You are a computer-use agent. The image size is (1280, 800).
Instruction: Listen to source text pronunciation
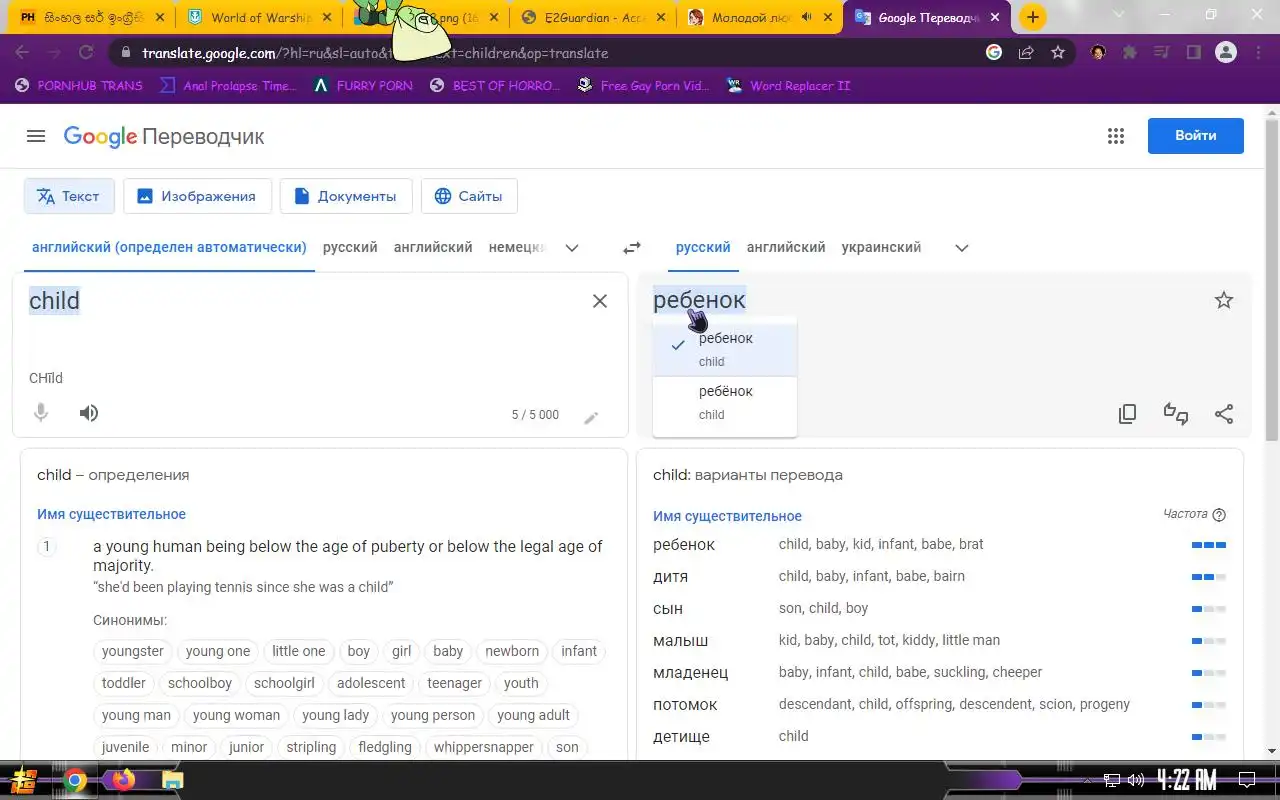pyautogui.click(x=89, y=413)
